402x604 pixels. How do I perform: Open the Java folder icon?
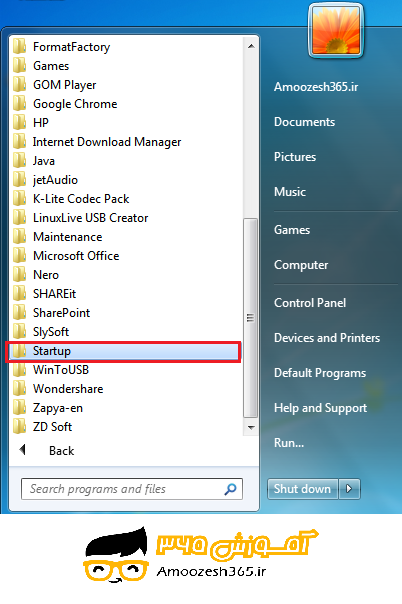coord(19,160)
